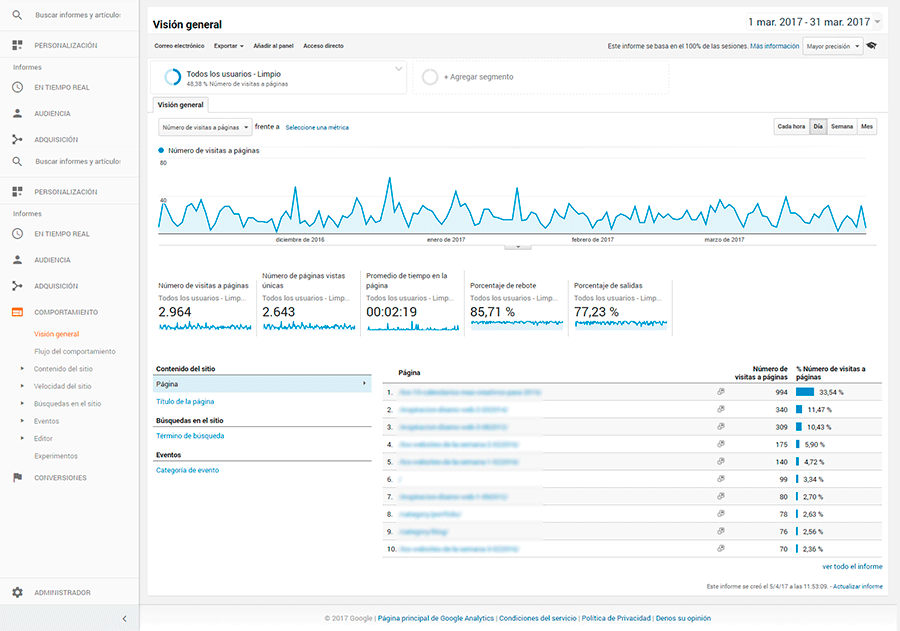Click the timeline collapse handle below the chart
Image resolution: width=900 pixels, height=631 pixels.
pos(517,246)
